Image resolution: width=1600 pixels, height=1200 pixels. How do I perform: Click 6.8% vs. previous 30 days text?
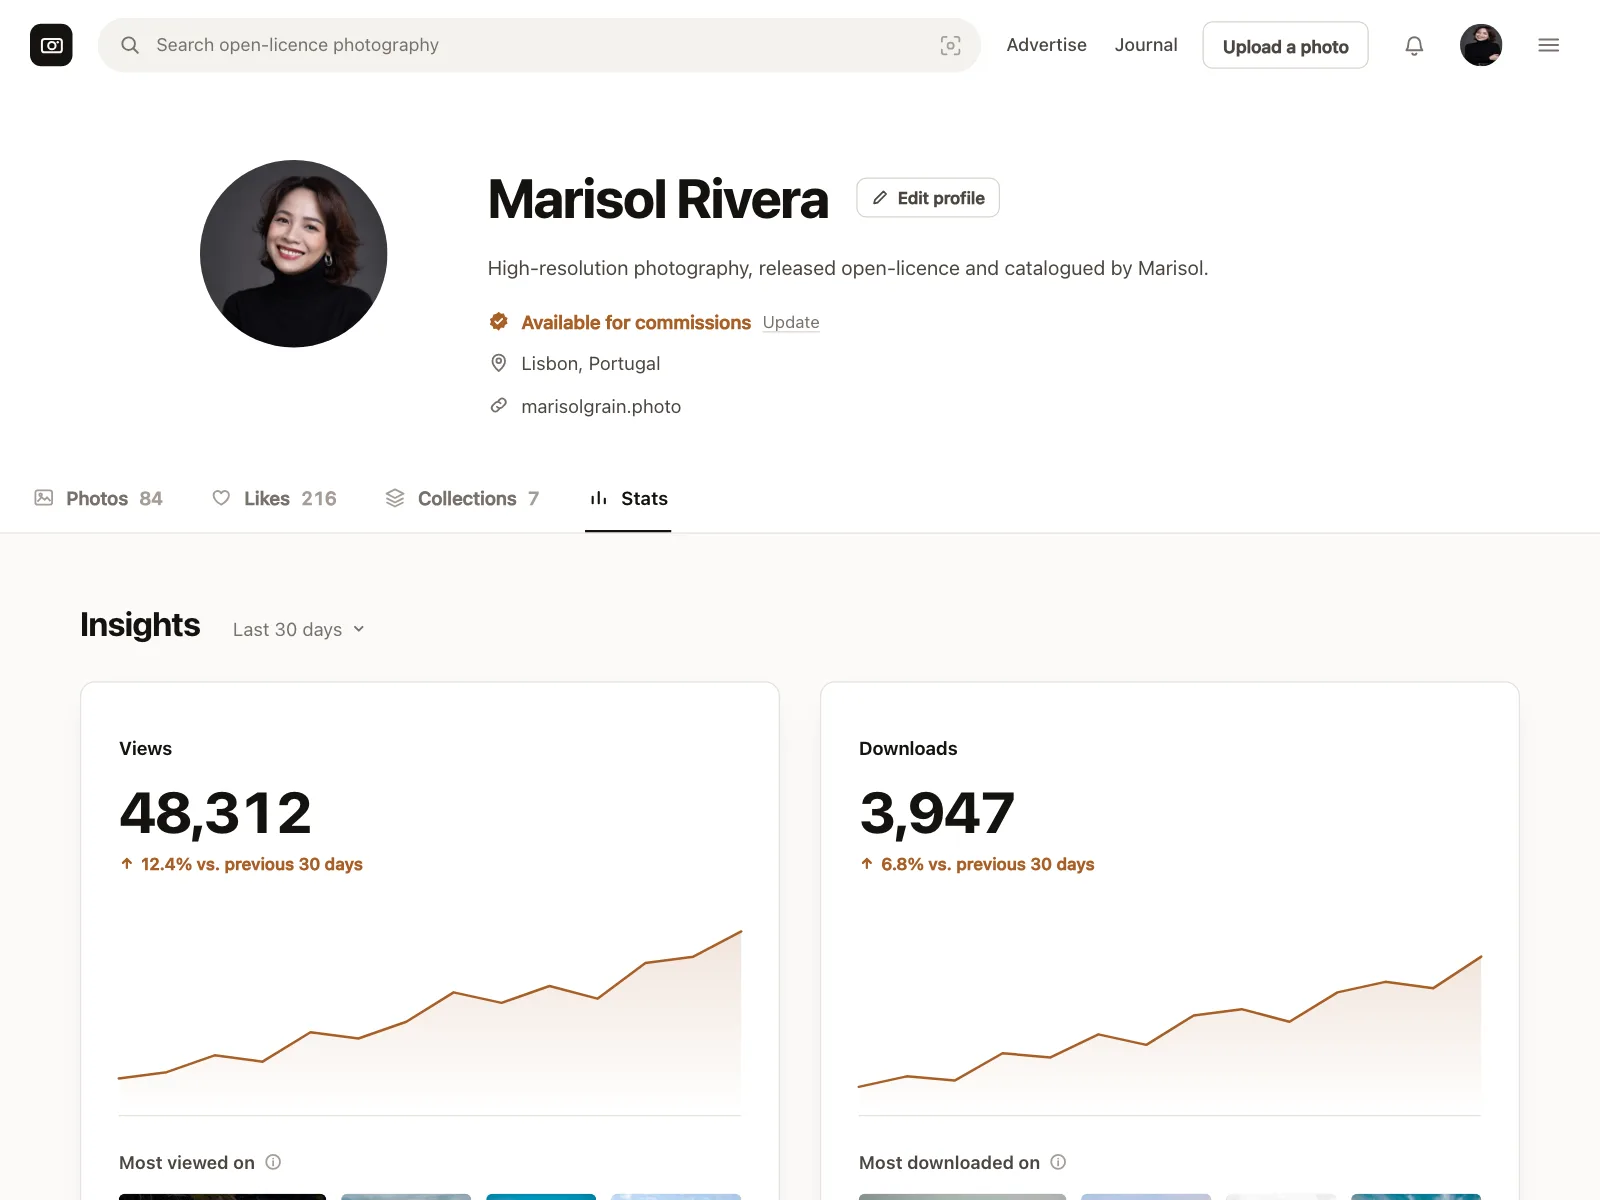coord(988,864)
